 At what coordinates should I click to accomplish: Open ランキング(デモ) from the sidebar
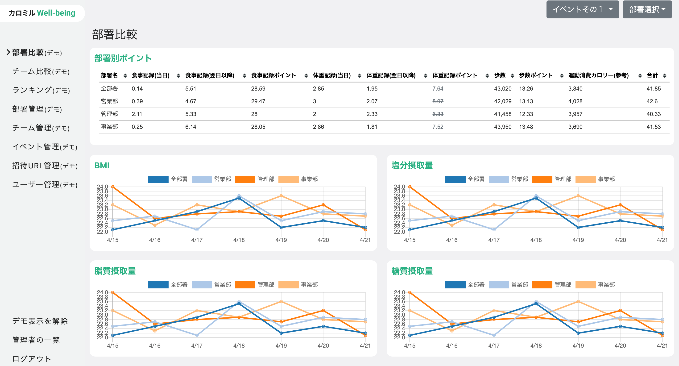tap(41, 90)
